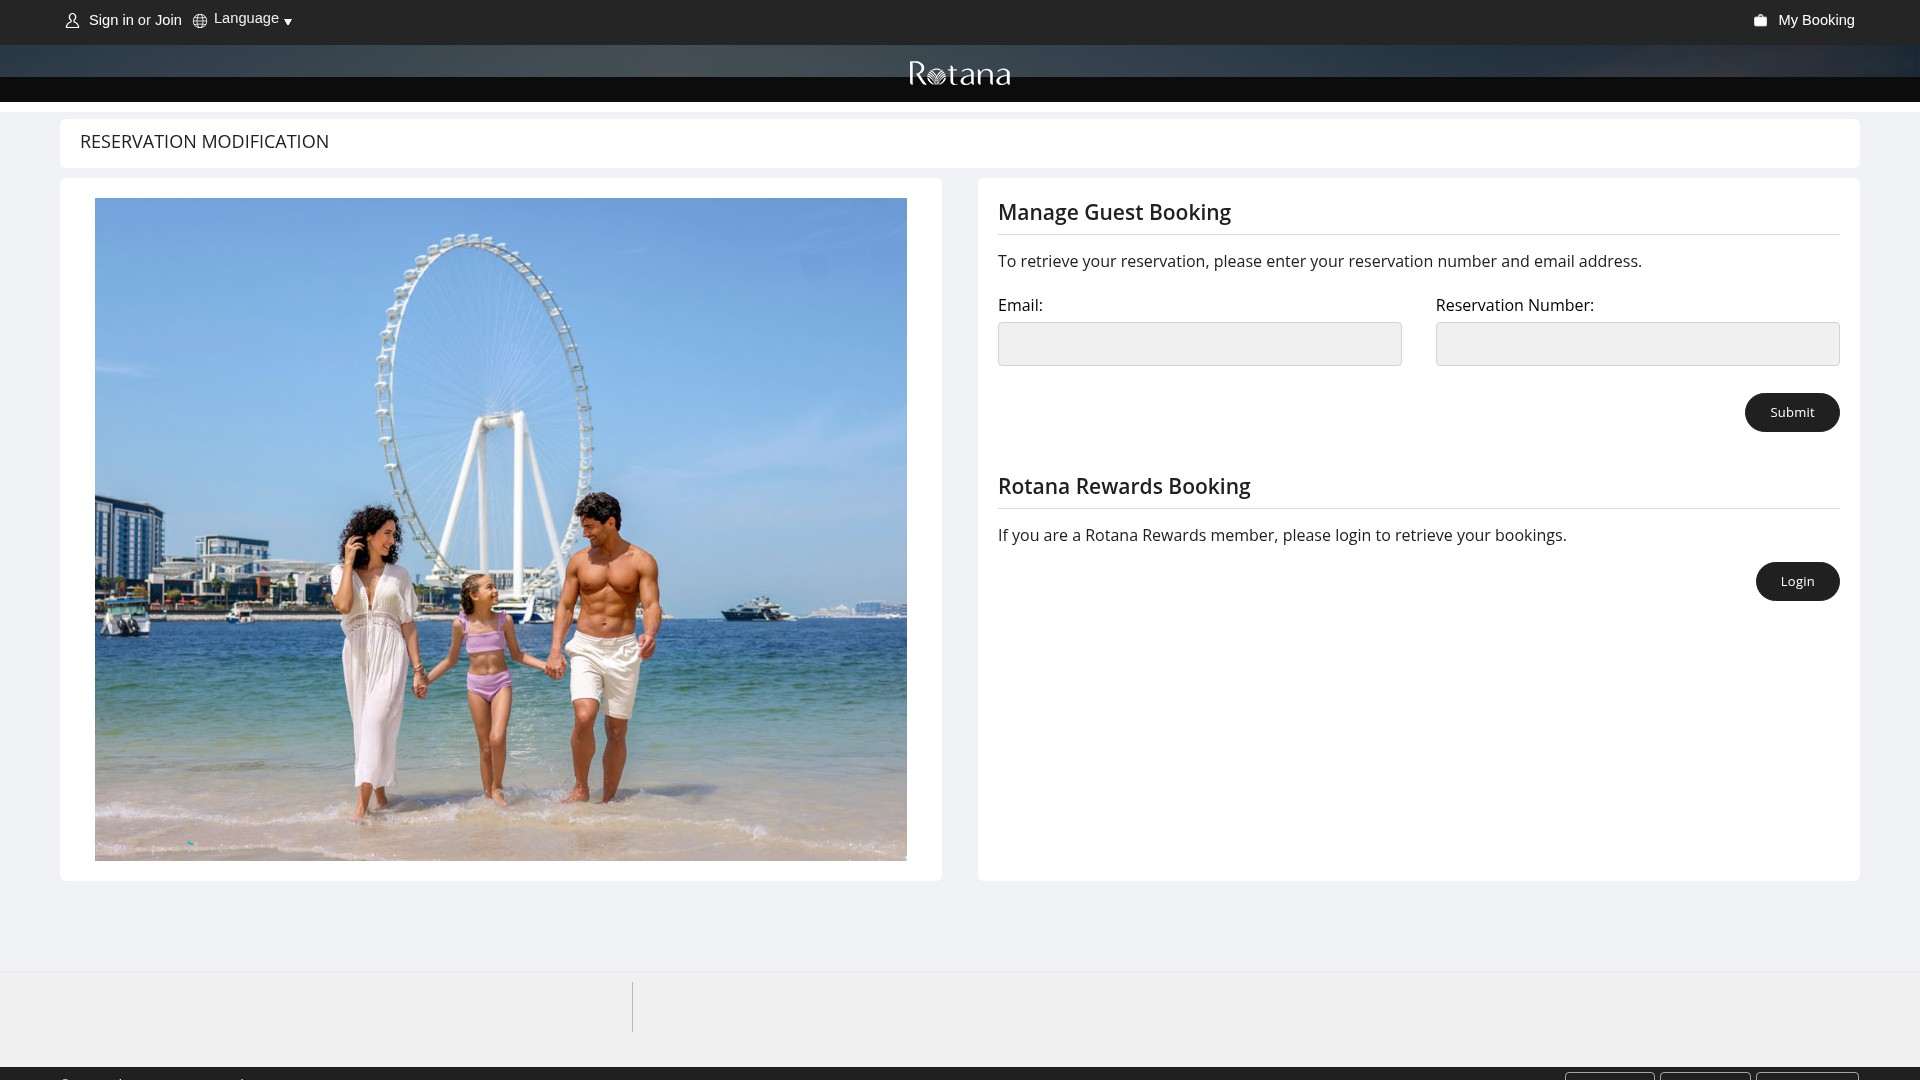This screenshot has height=1080, width=1920.
Task: Click the Login button for Rotana Rewards
Action: point(1797,581)
